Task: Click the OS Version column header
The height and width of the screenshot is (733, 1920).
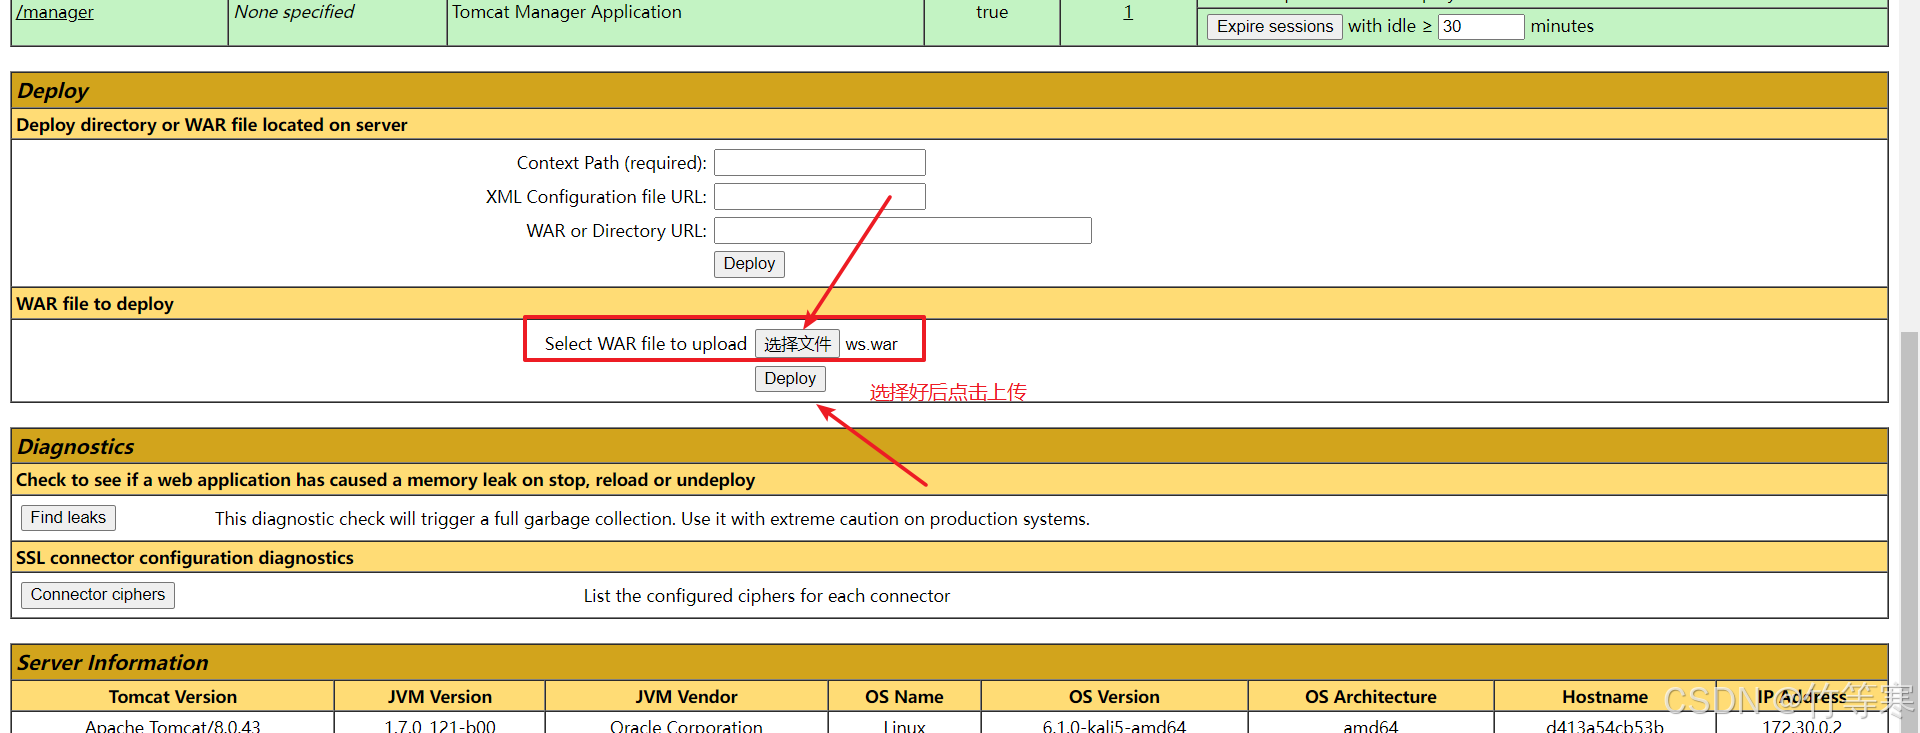Action: point(1115,697)
